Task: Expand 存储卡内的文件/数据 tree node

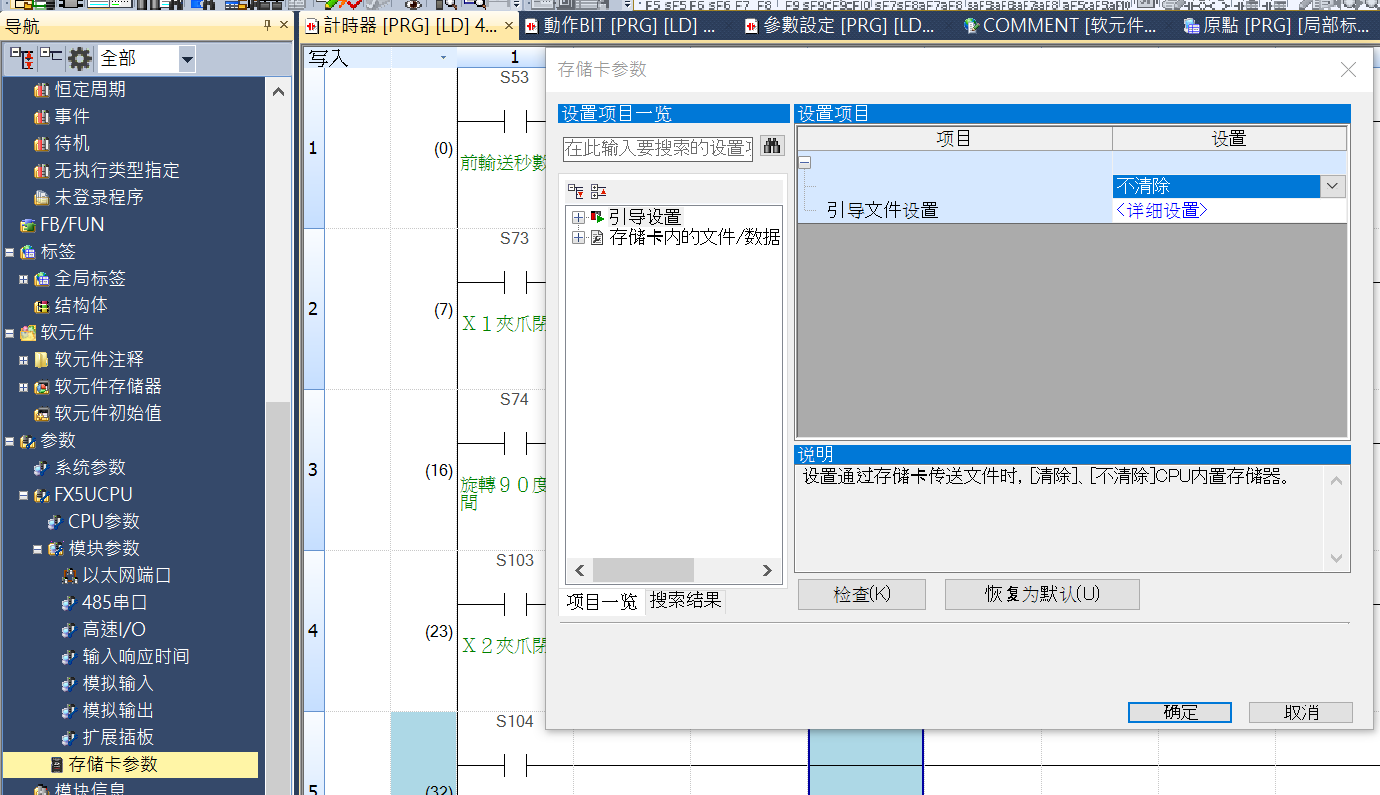Action: click(x=578, y=238)
